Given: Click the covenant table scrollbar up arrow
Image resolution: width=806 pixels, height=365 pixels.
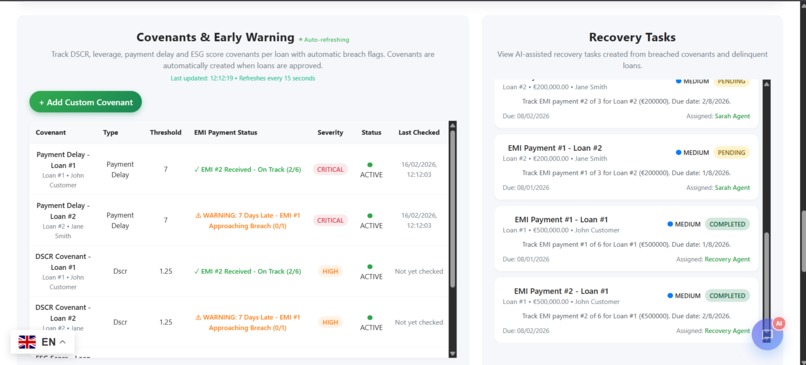Looking at the screenshot, I should (x=452, y=124).
